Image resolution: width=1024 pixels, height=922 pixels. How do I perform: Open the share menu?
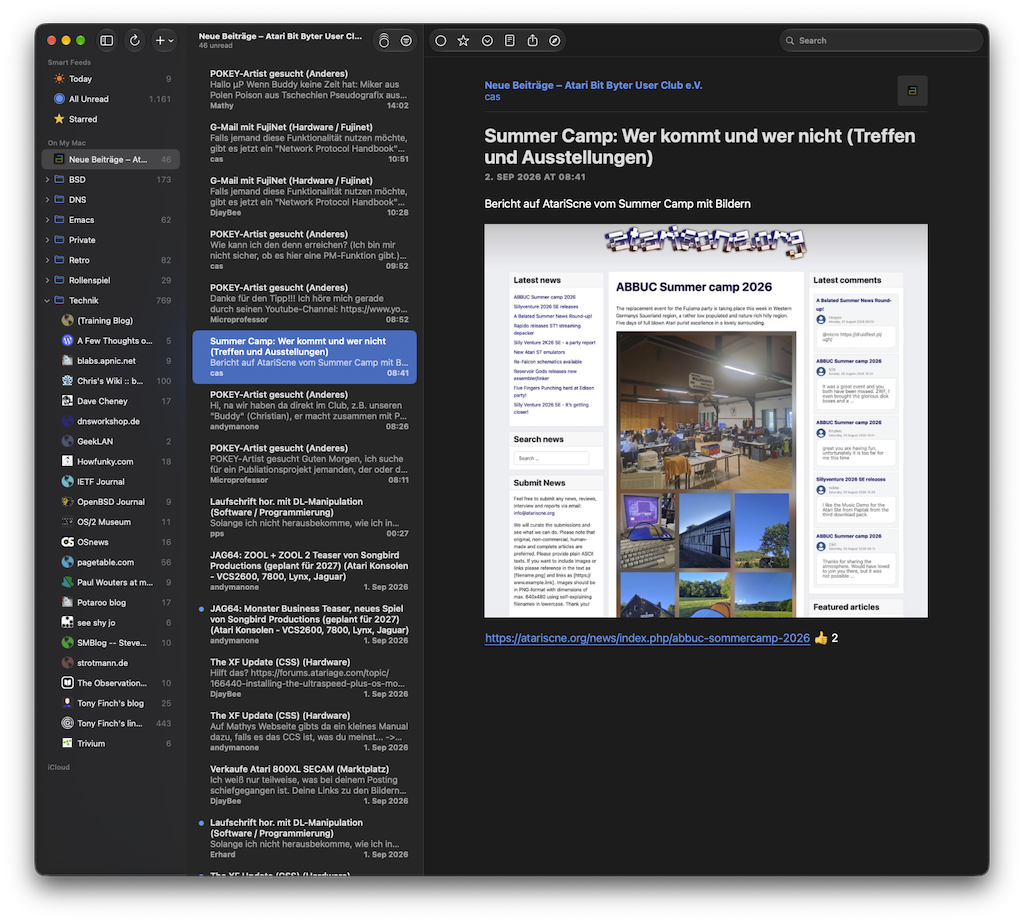point(533,40)
